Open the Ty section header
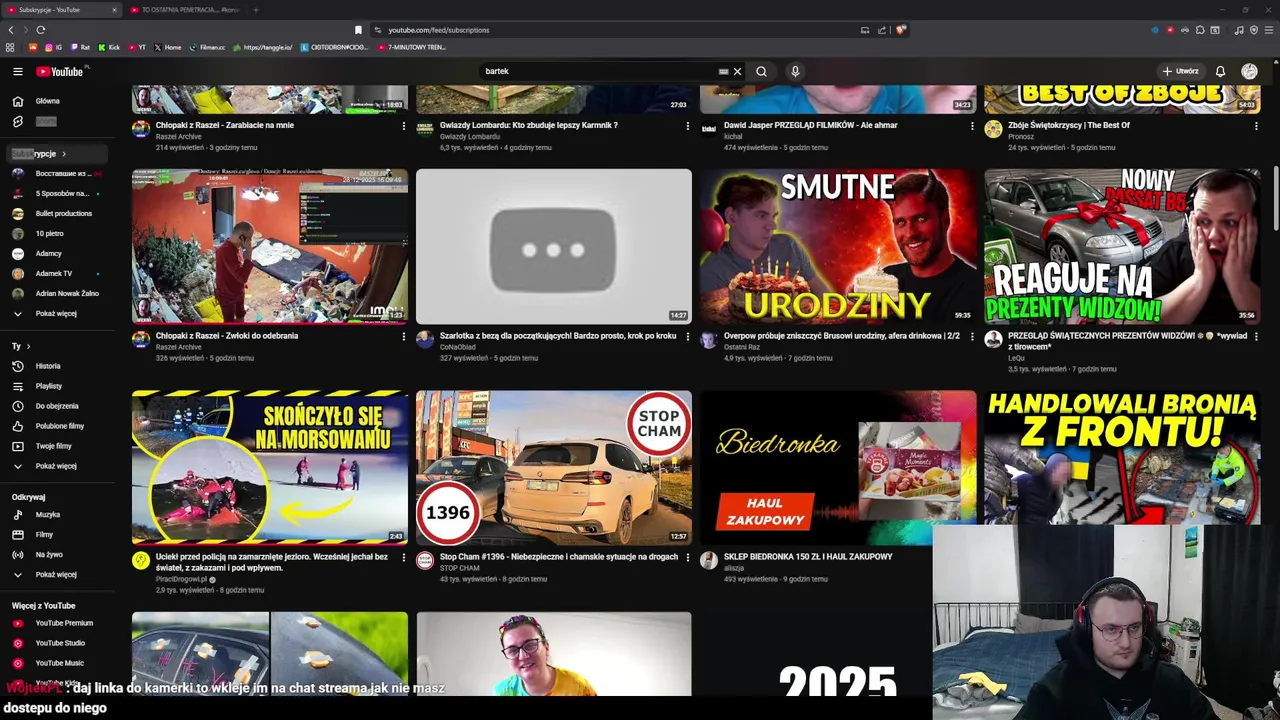This screenshot has width=1280, height=720. [22, 346]
